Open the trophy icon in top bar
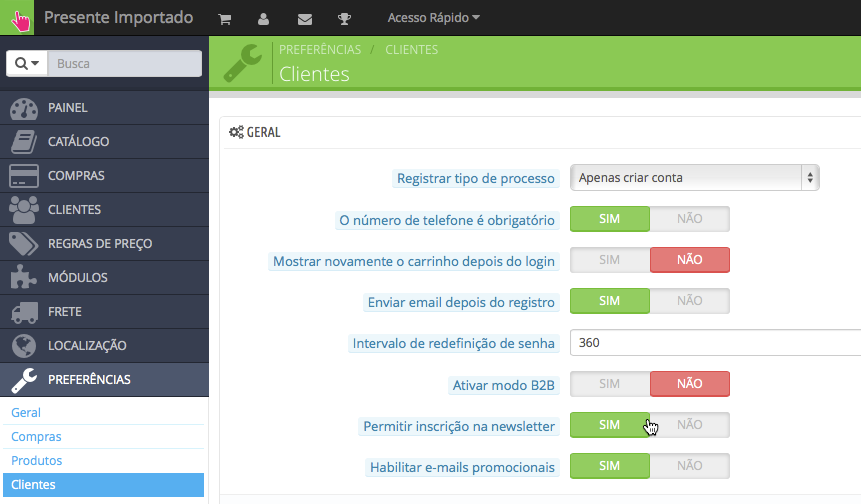The height and width of the screenshot is (504, 861). tap(344, 20)
